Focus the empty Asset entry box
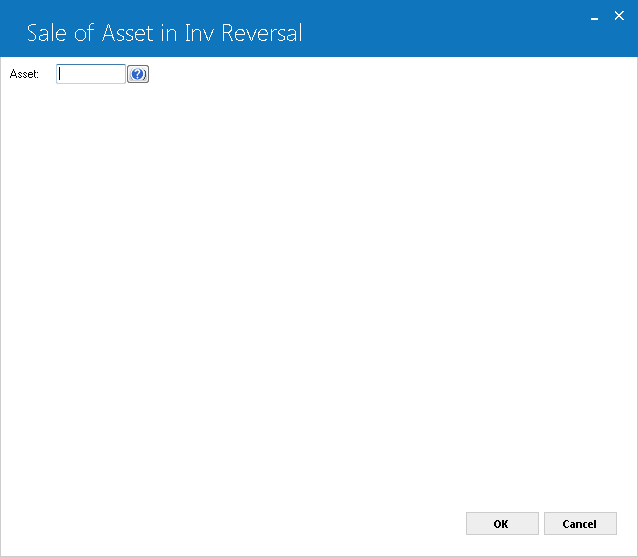 coord(91,74)
